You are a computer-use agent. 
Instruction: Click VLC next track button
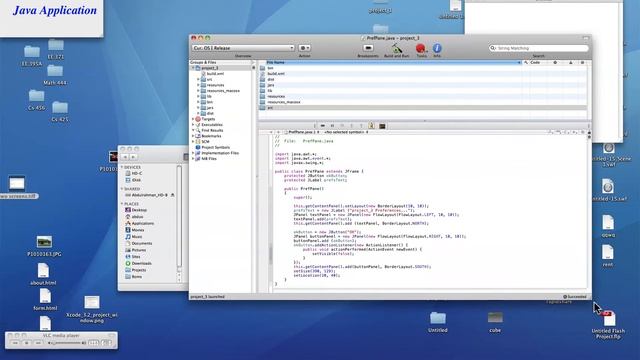(38, 343)
